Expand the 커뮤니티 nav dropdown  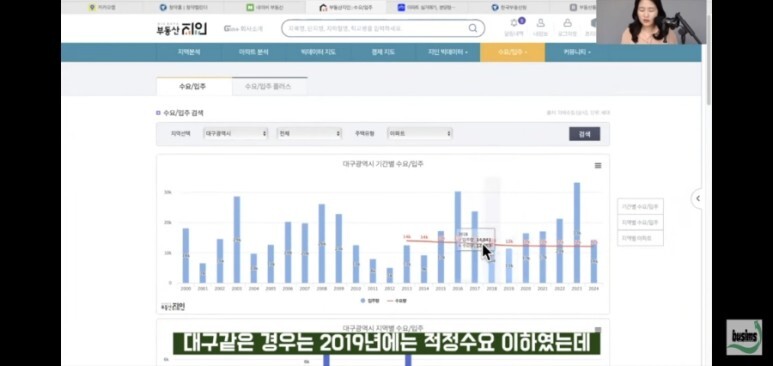(577, 52)
